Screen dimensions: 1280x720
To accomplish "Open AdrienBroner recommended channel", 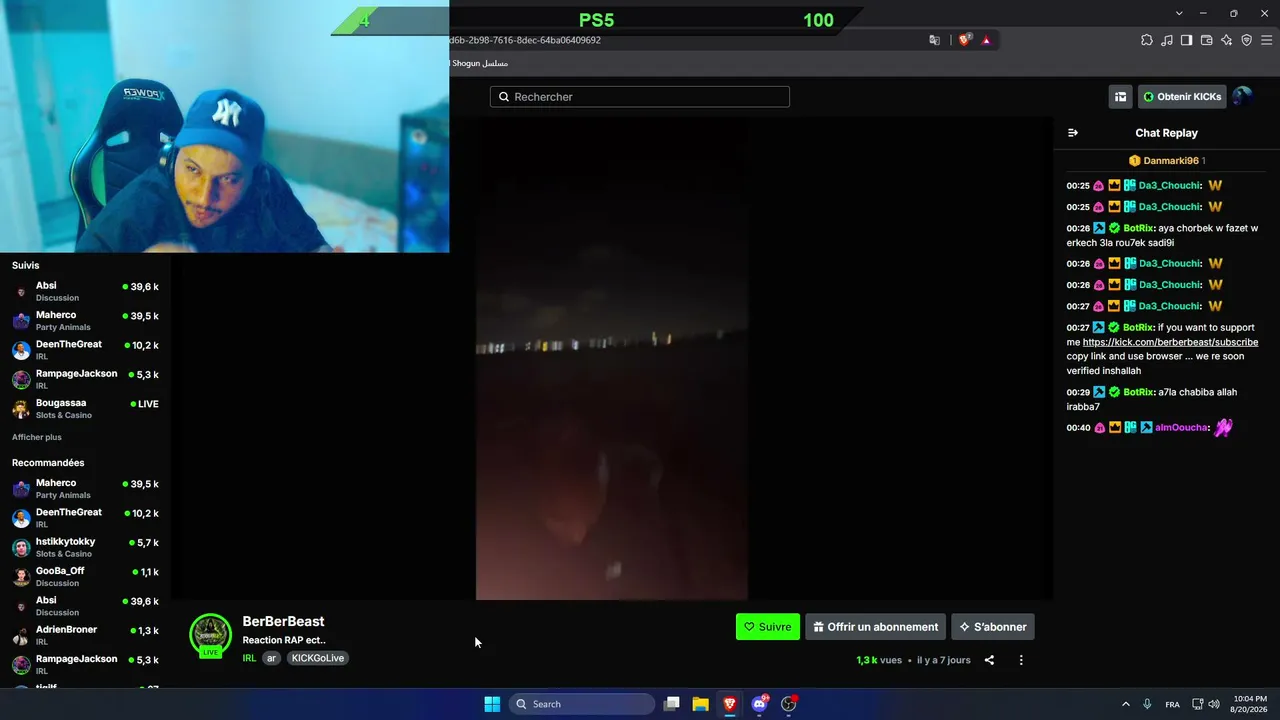I will 85,635.
